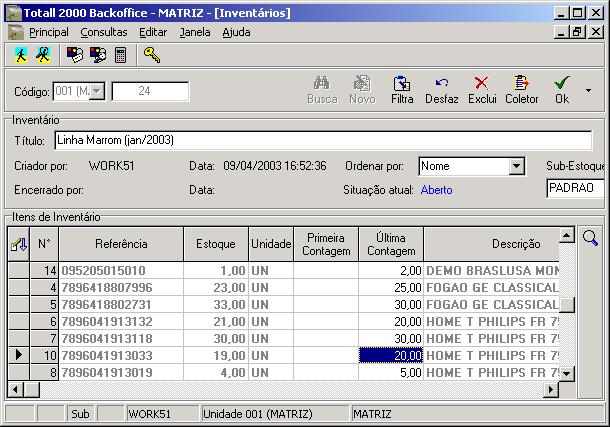Click the yellow key icon
The image size is (610, 427).
(x=152, y=55)
